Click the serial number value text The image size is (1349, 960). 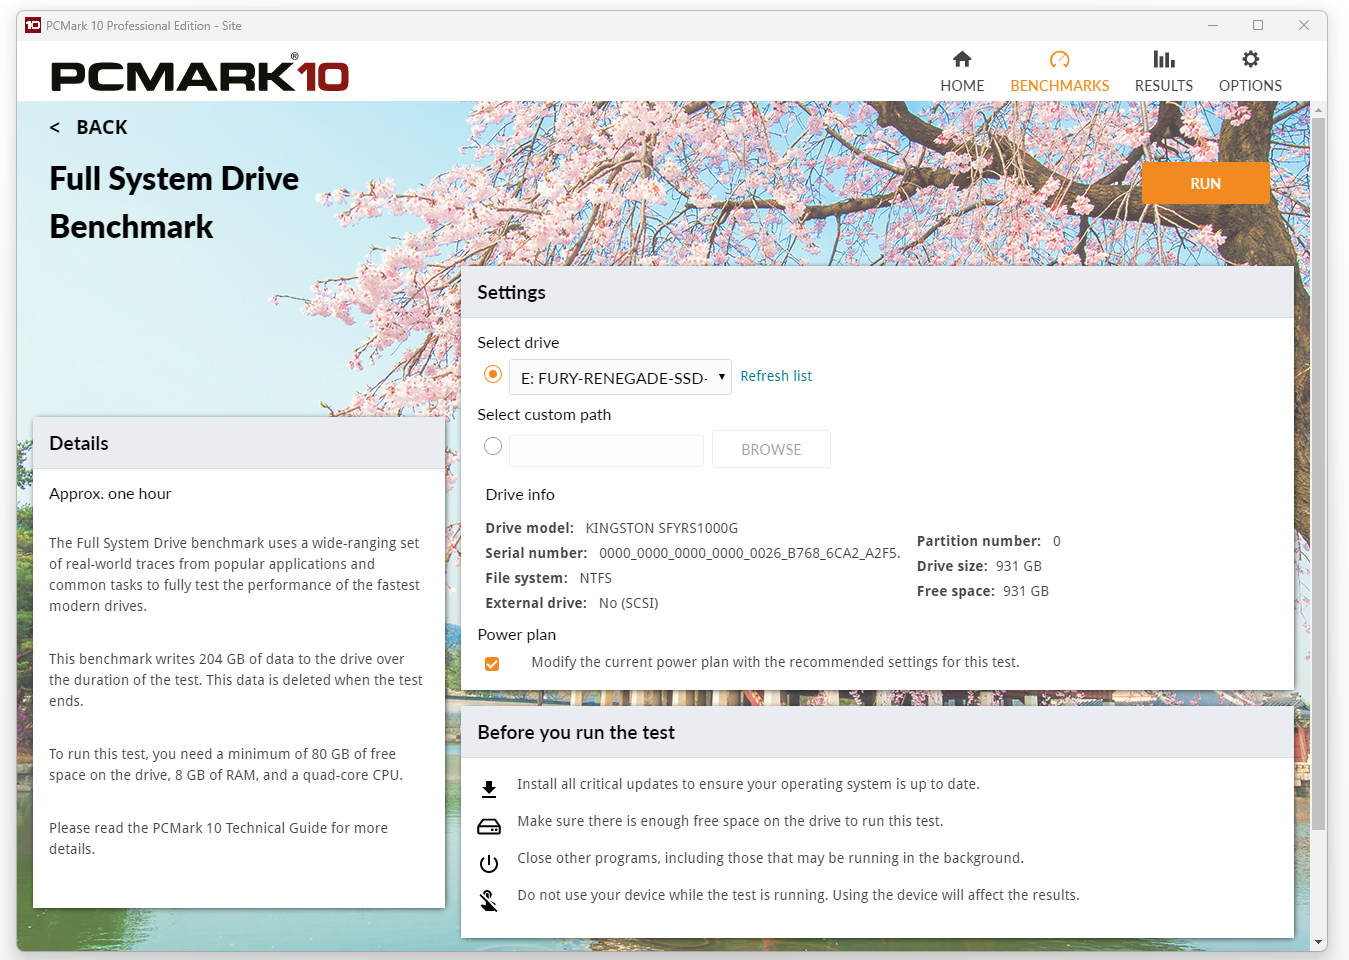pyautogui.click(x=749, y=553)
